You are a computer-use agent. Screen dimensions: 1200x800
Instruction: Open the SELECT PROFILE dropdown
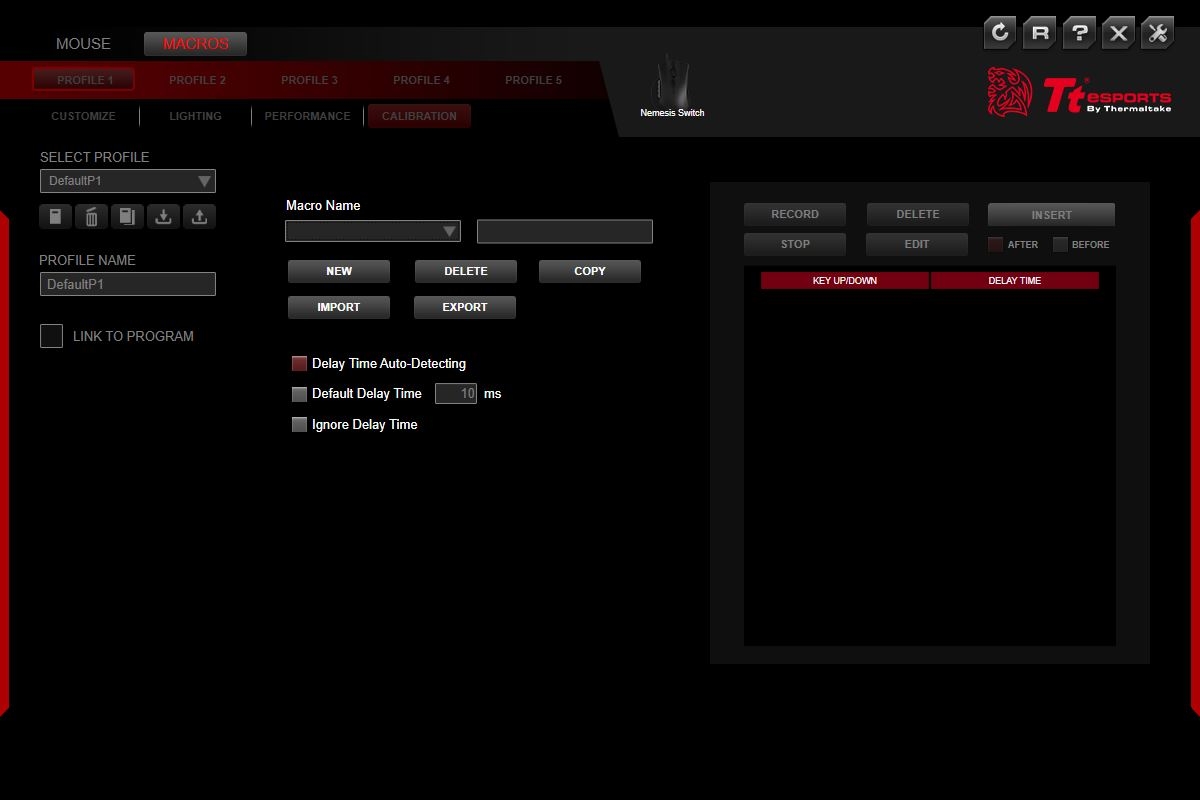pyautogui.click(x=128, y=181)
